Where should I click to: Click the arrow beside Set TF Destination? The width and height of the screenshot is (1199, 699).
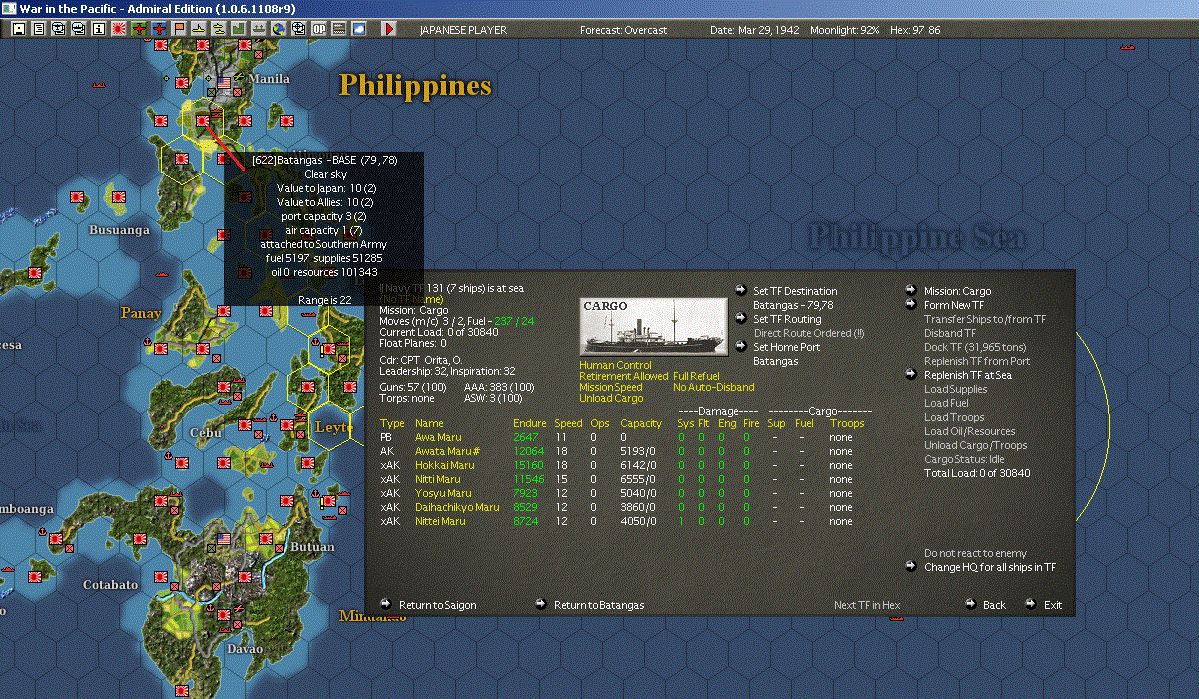(x=740, y=290)
